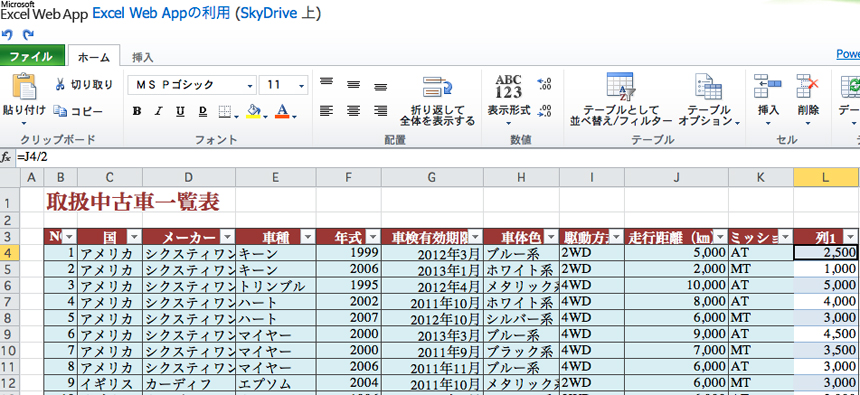The height and width of the screenshot is (395, 860).
Task: Align text to top
Action: point(326,82)
